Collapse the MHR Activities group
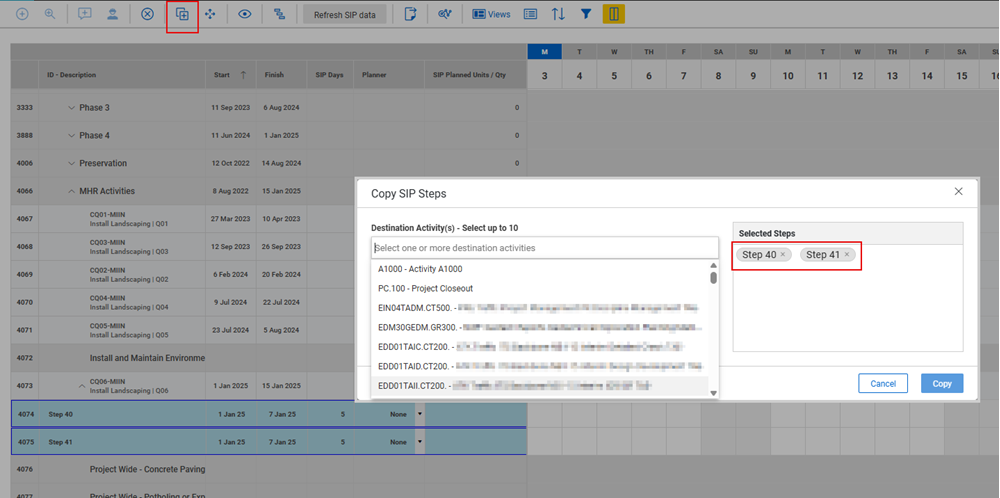The image size is (1000, 498). (x=71, y=191)
